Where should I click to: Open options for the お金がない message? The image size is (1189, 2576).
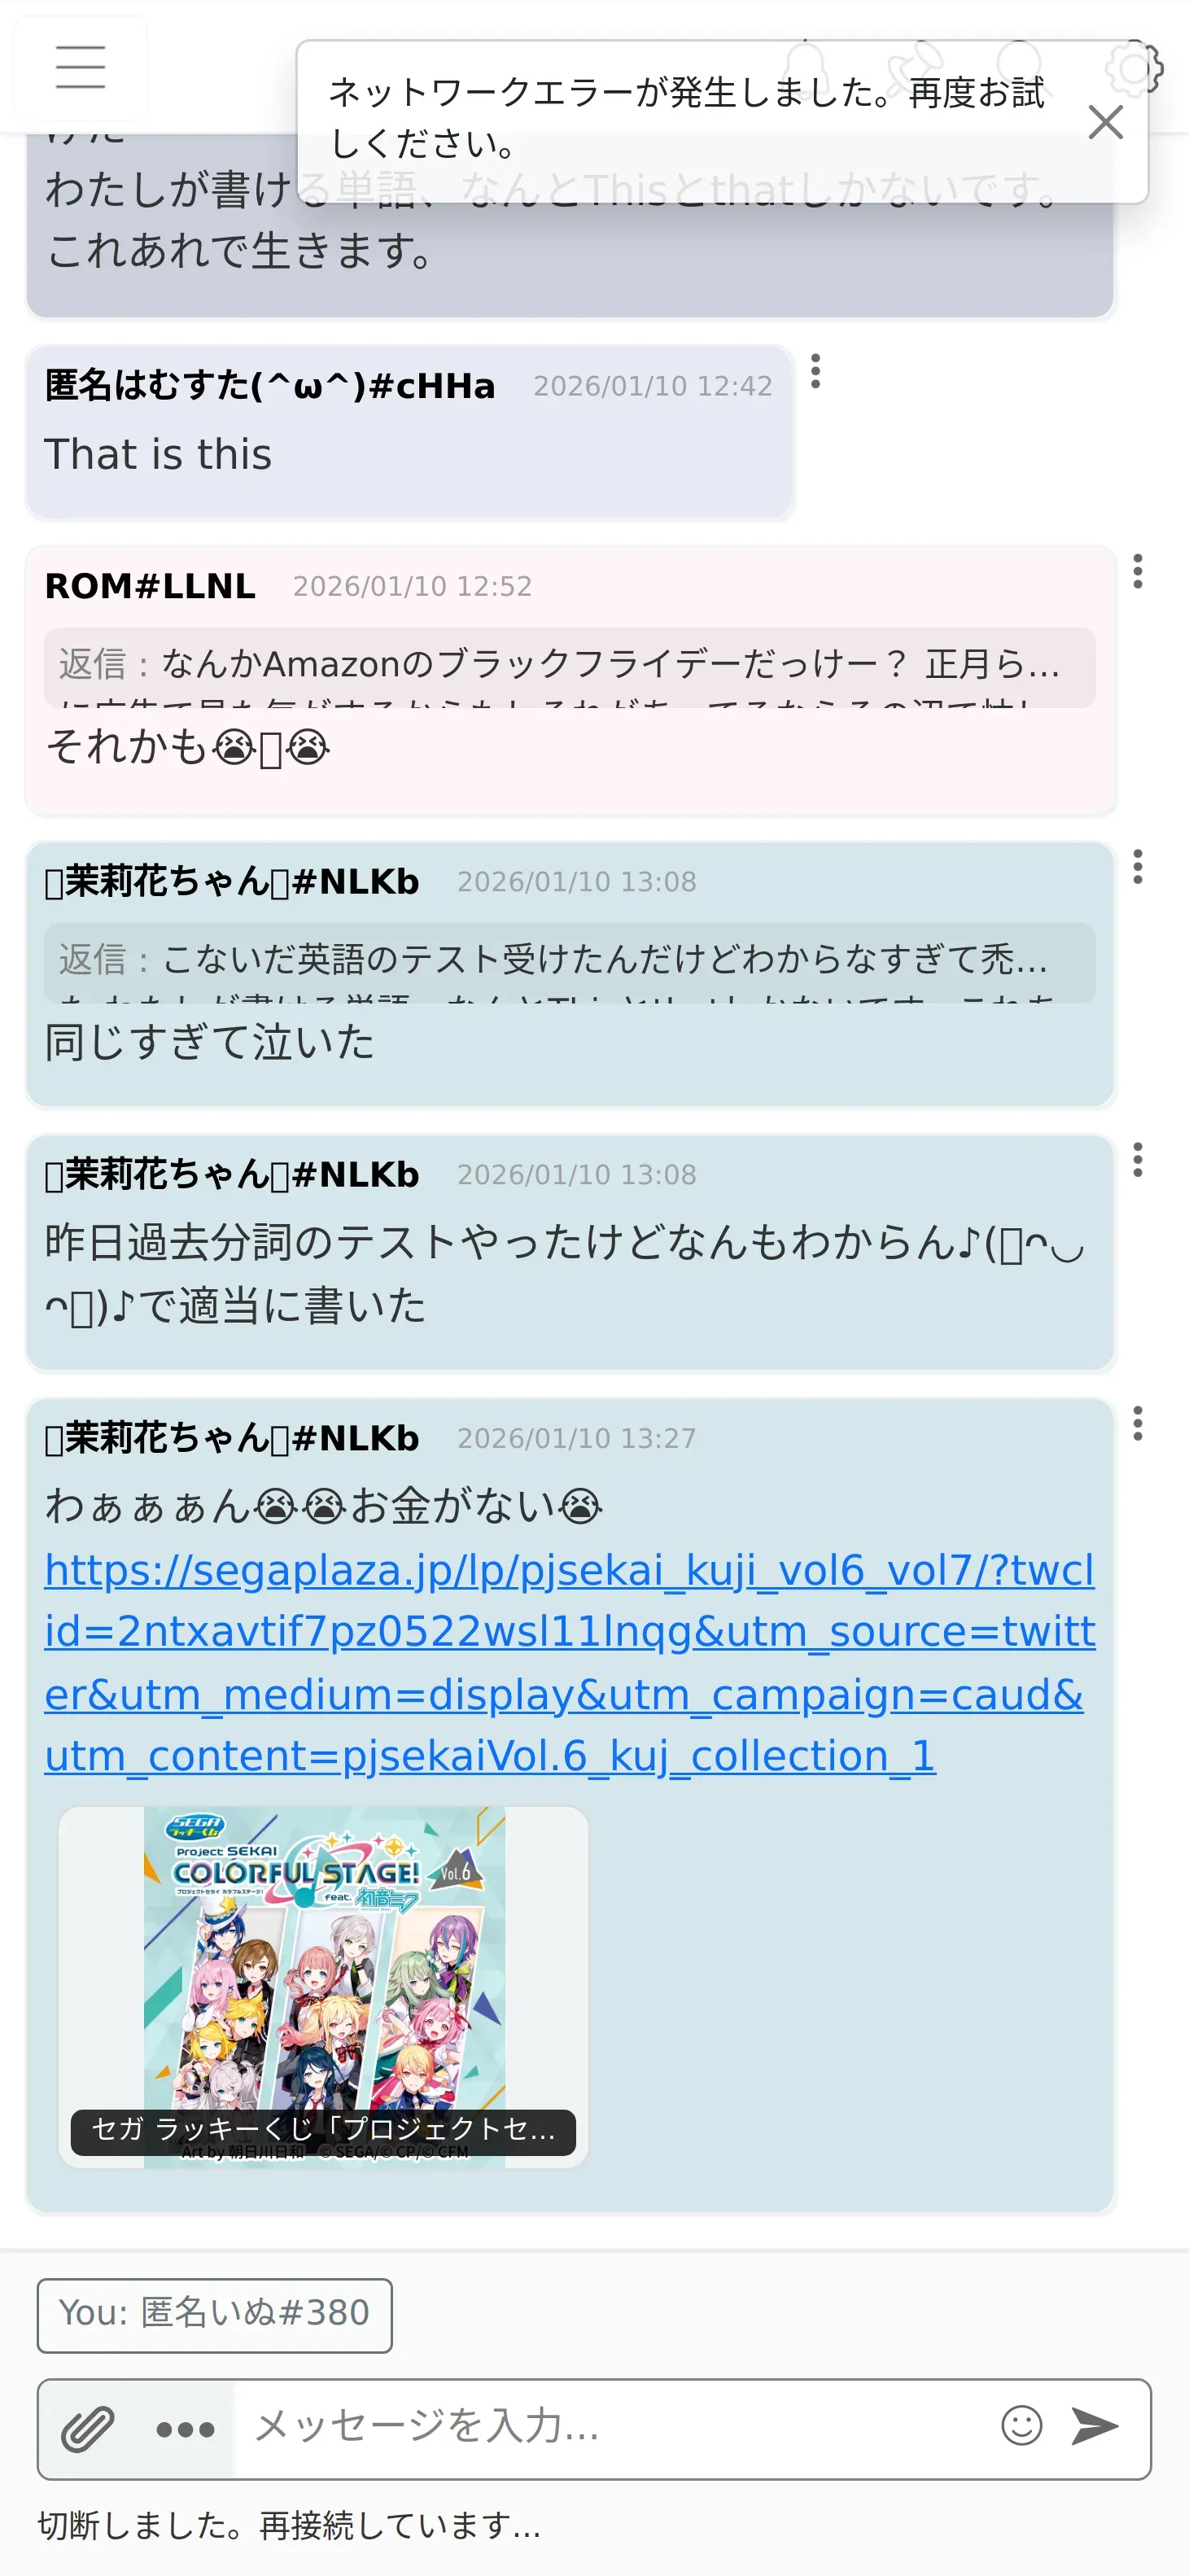click(x=1138, y=1423)
